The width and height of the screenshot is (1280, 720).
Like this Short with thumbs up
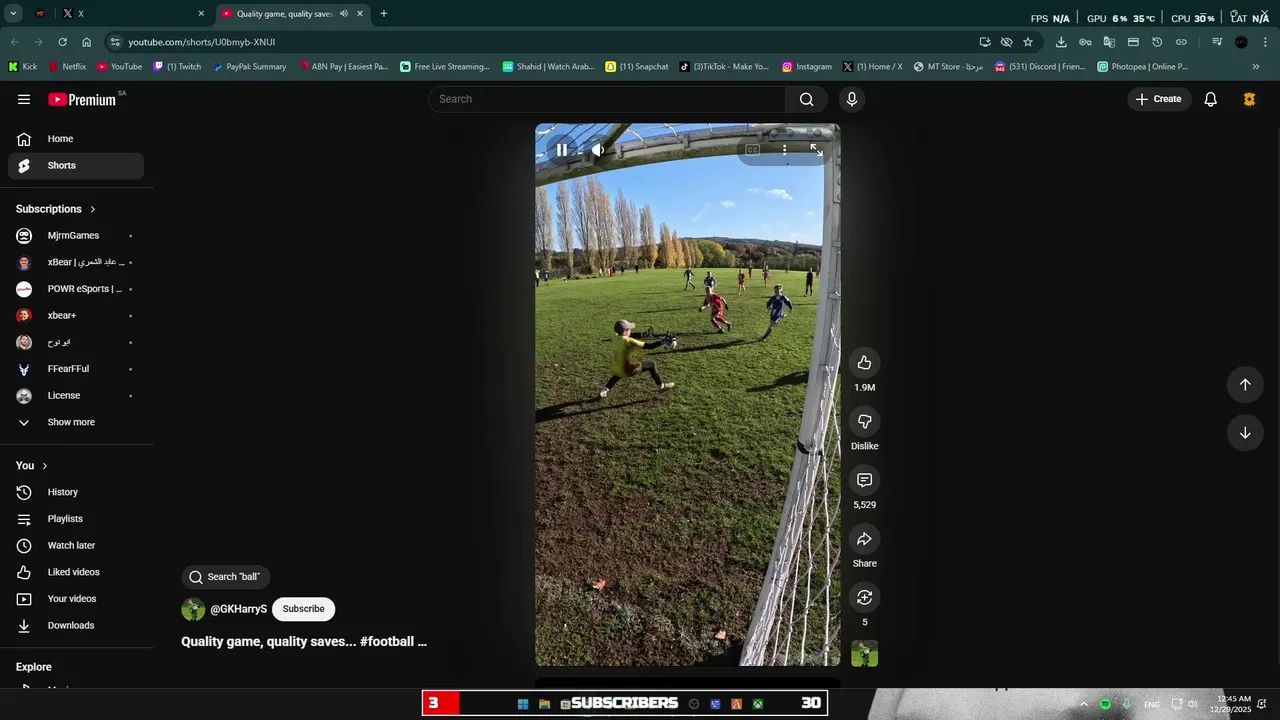point(864,363)
